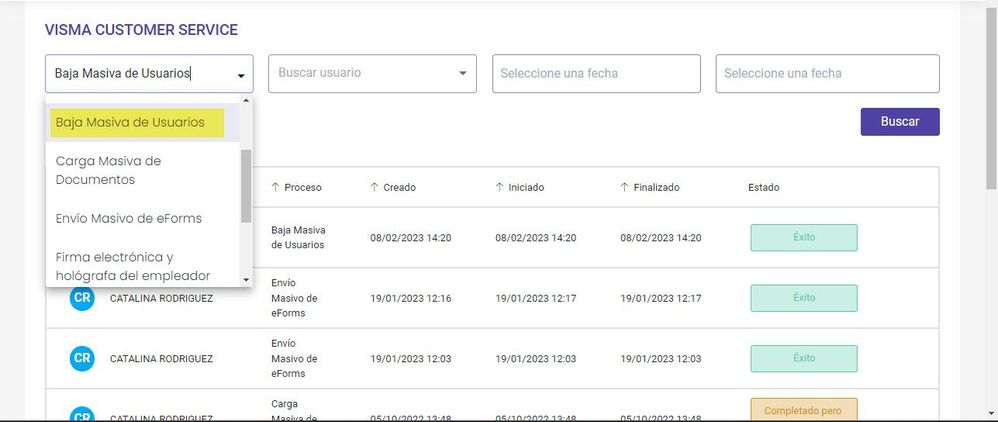Click the Estado column header
Image resolution: width=998 pixels, height=422 pixels.
tap(763, 188)
